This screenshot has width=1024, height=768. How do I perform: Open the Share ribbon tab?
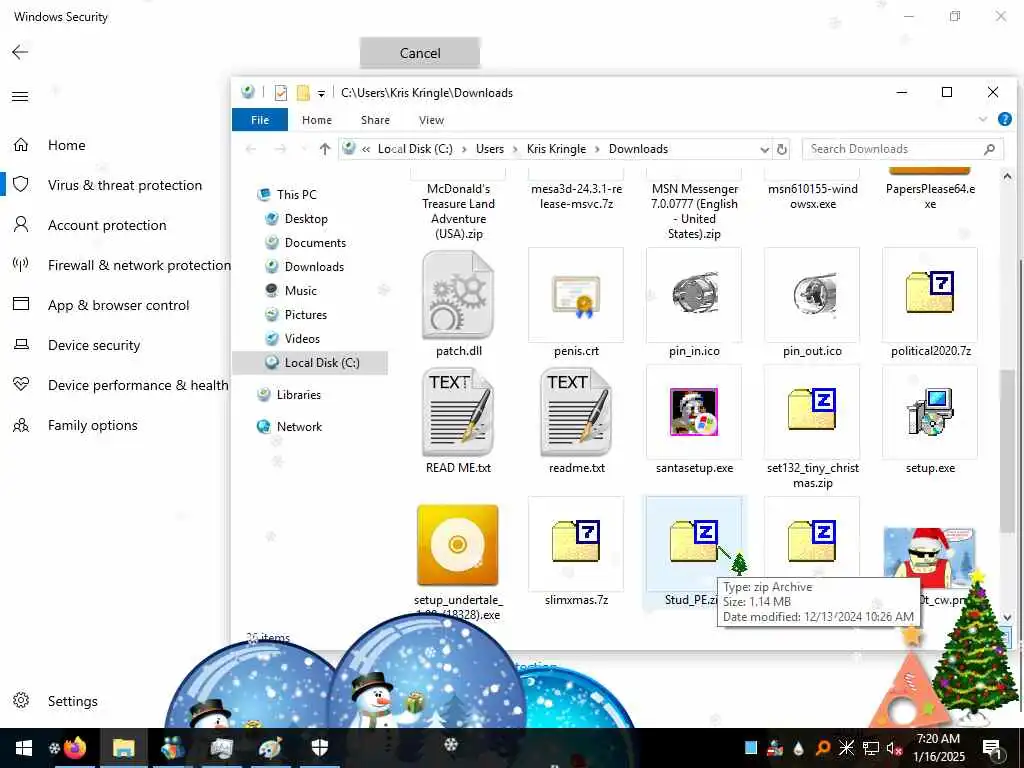pos(376,120)
